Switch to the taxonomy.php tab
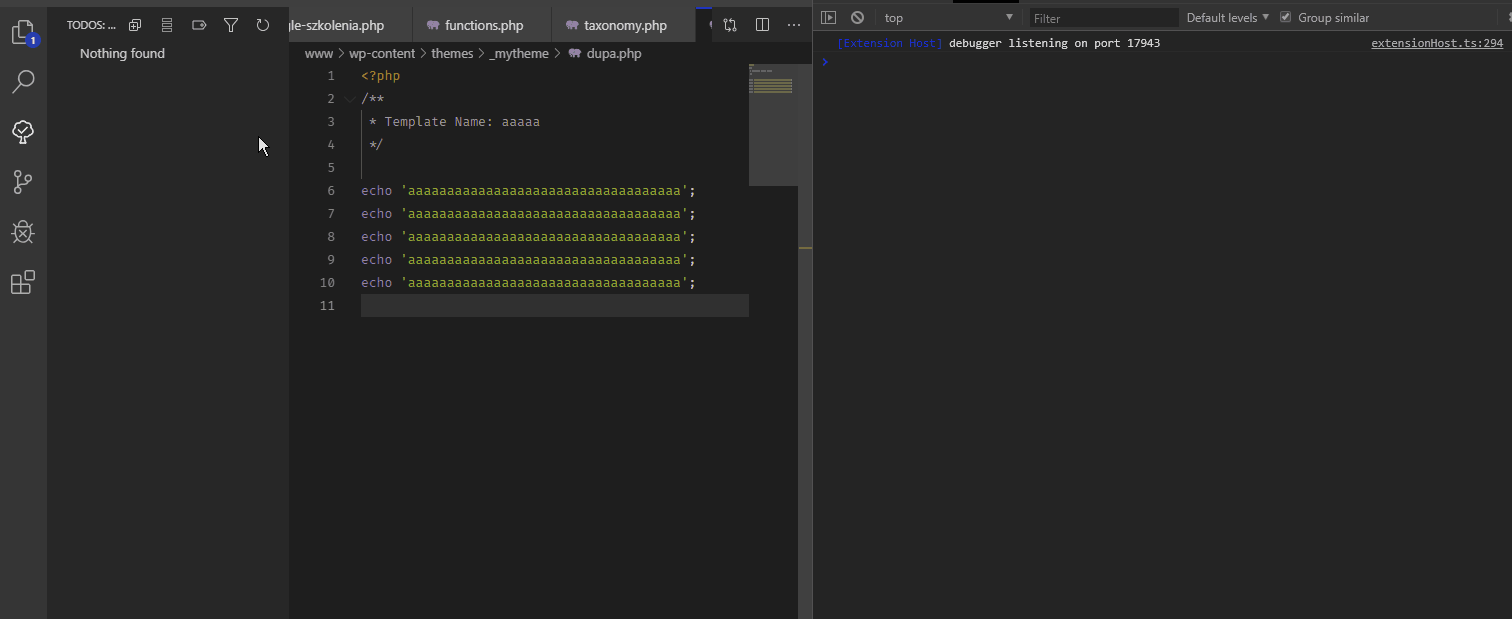1512x619 pixels. (x=616, y=25)
